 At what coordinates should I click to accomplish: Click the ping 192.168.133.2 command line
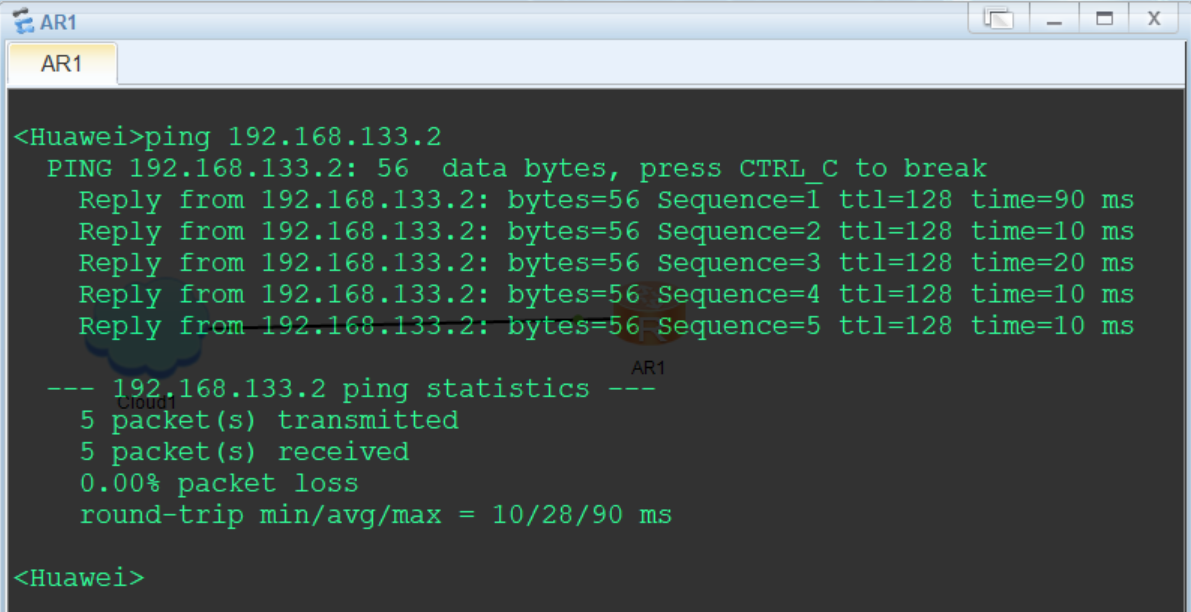pyautogui.click(x=227, y=137)
